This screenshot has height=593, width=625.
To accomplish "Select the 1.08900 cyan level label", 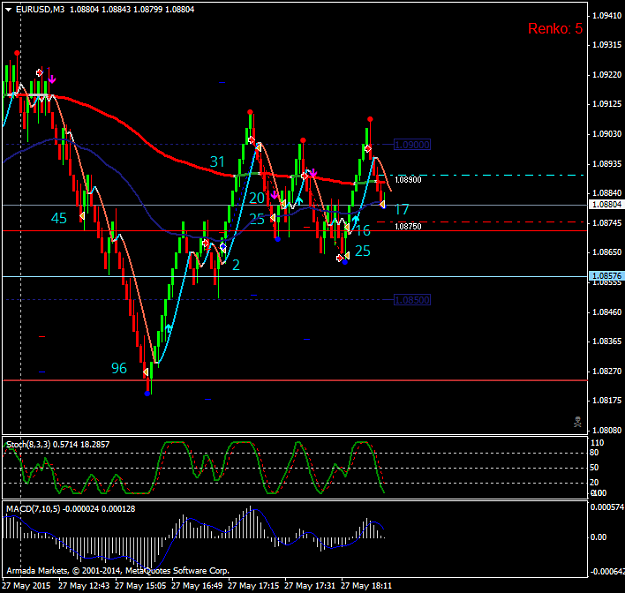I will point(408,180).
